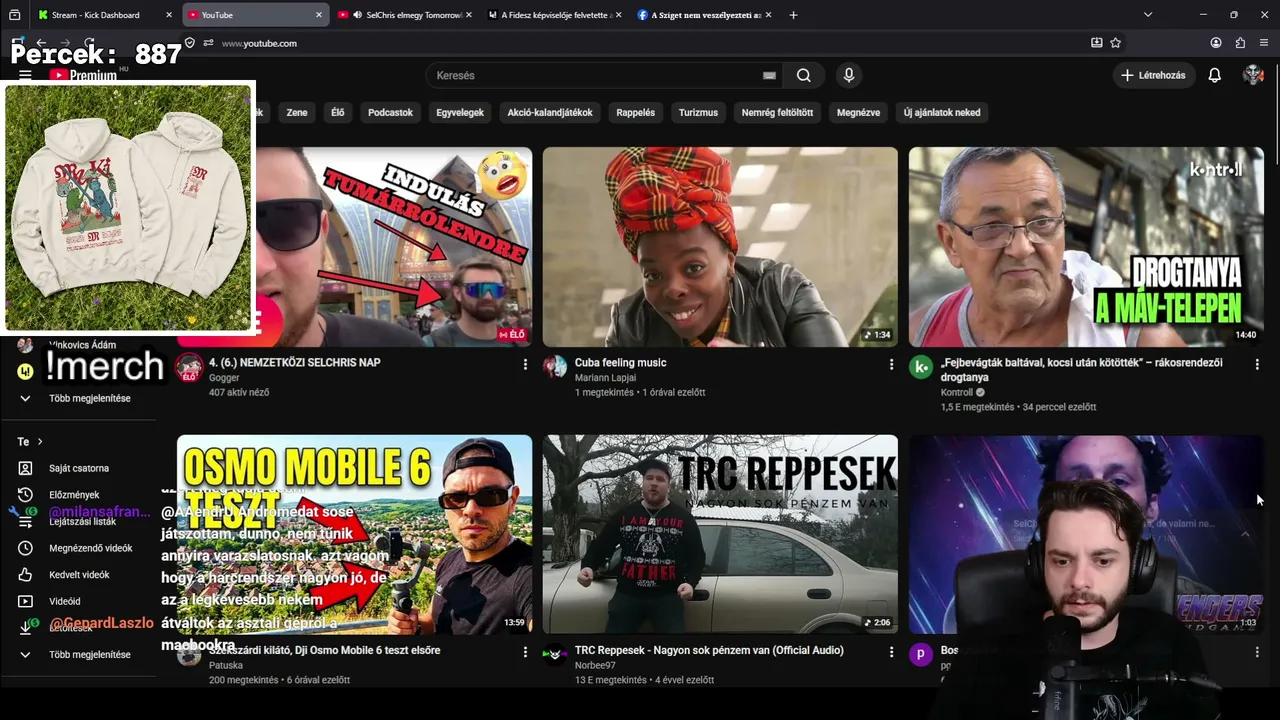
Task: Select the Új ajánlatok neked chip
Action: click(x=942, y=113)
